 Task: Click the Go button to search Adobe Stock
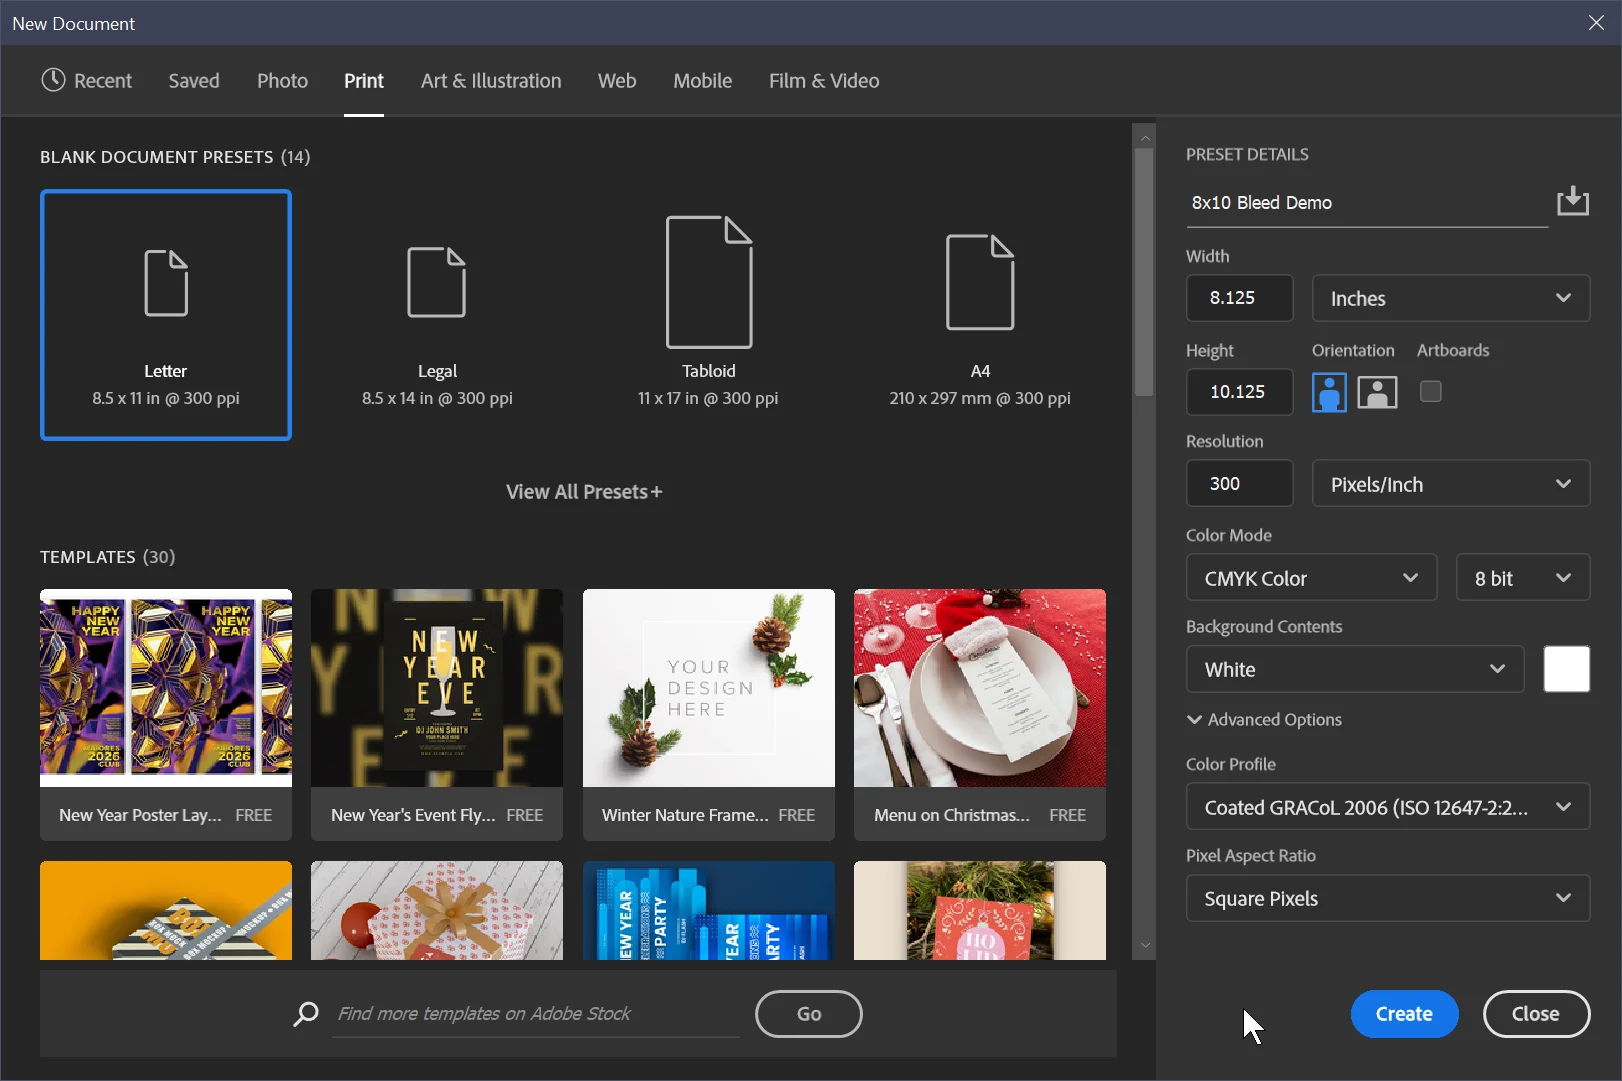tap(808, 1013)
